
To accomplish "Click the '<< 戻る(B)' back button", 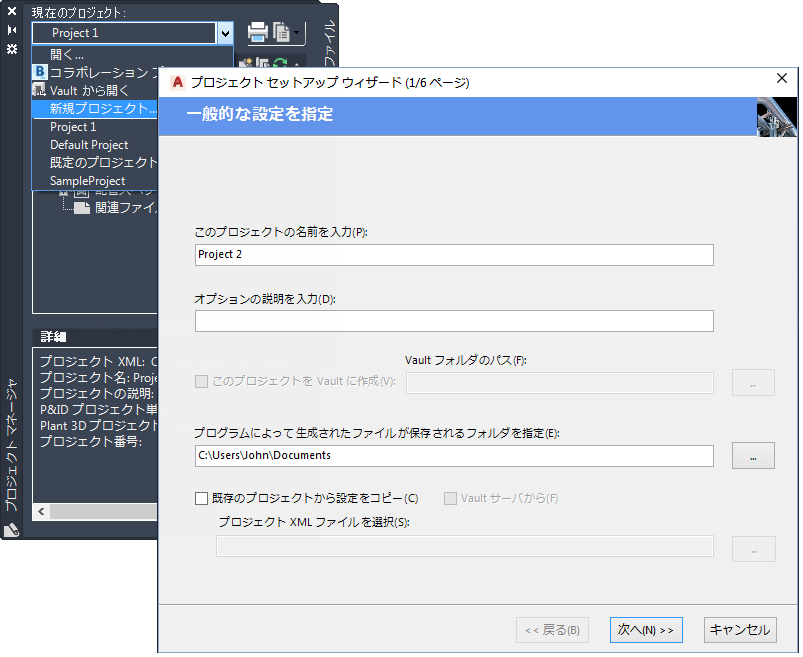I will 552,630.
